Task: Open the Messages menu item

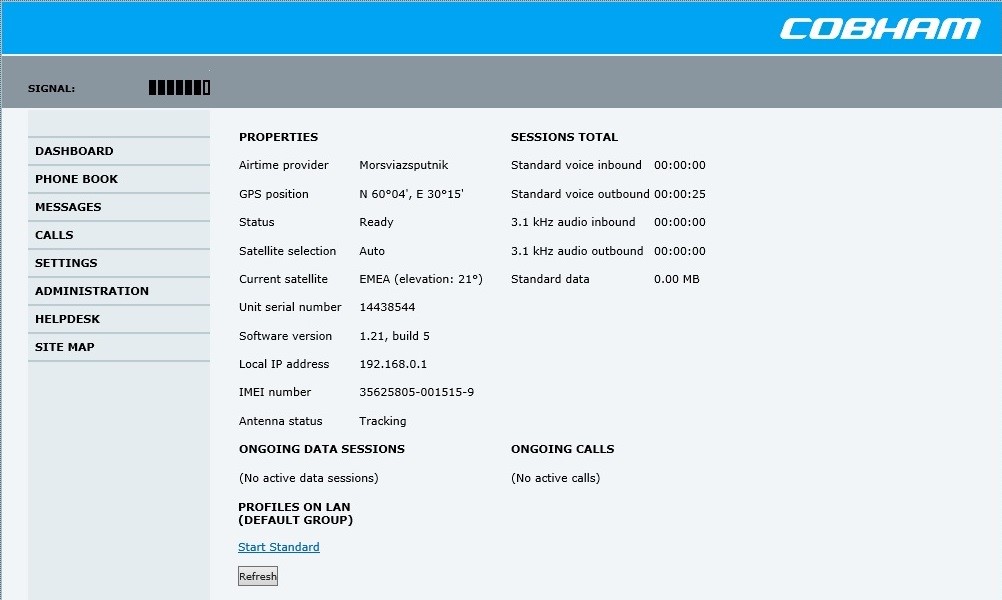Action: click(68, 207)
